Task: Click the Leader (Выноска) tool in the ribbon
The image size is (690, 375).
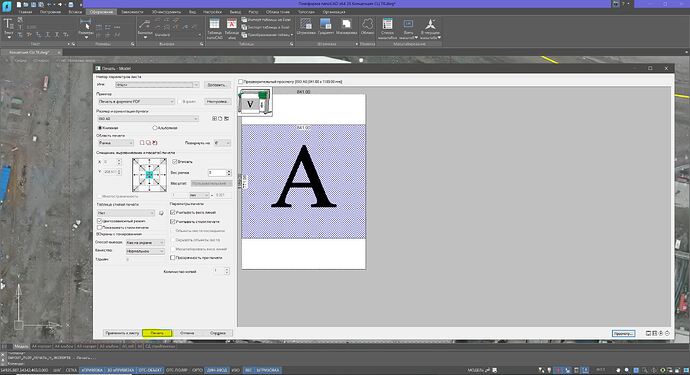Action: click(145, 28)
